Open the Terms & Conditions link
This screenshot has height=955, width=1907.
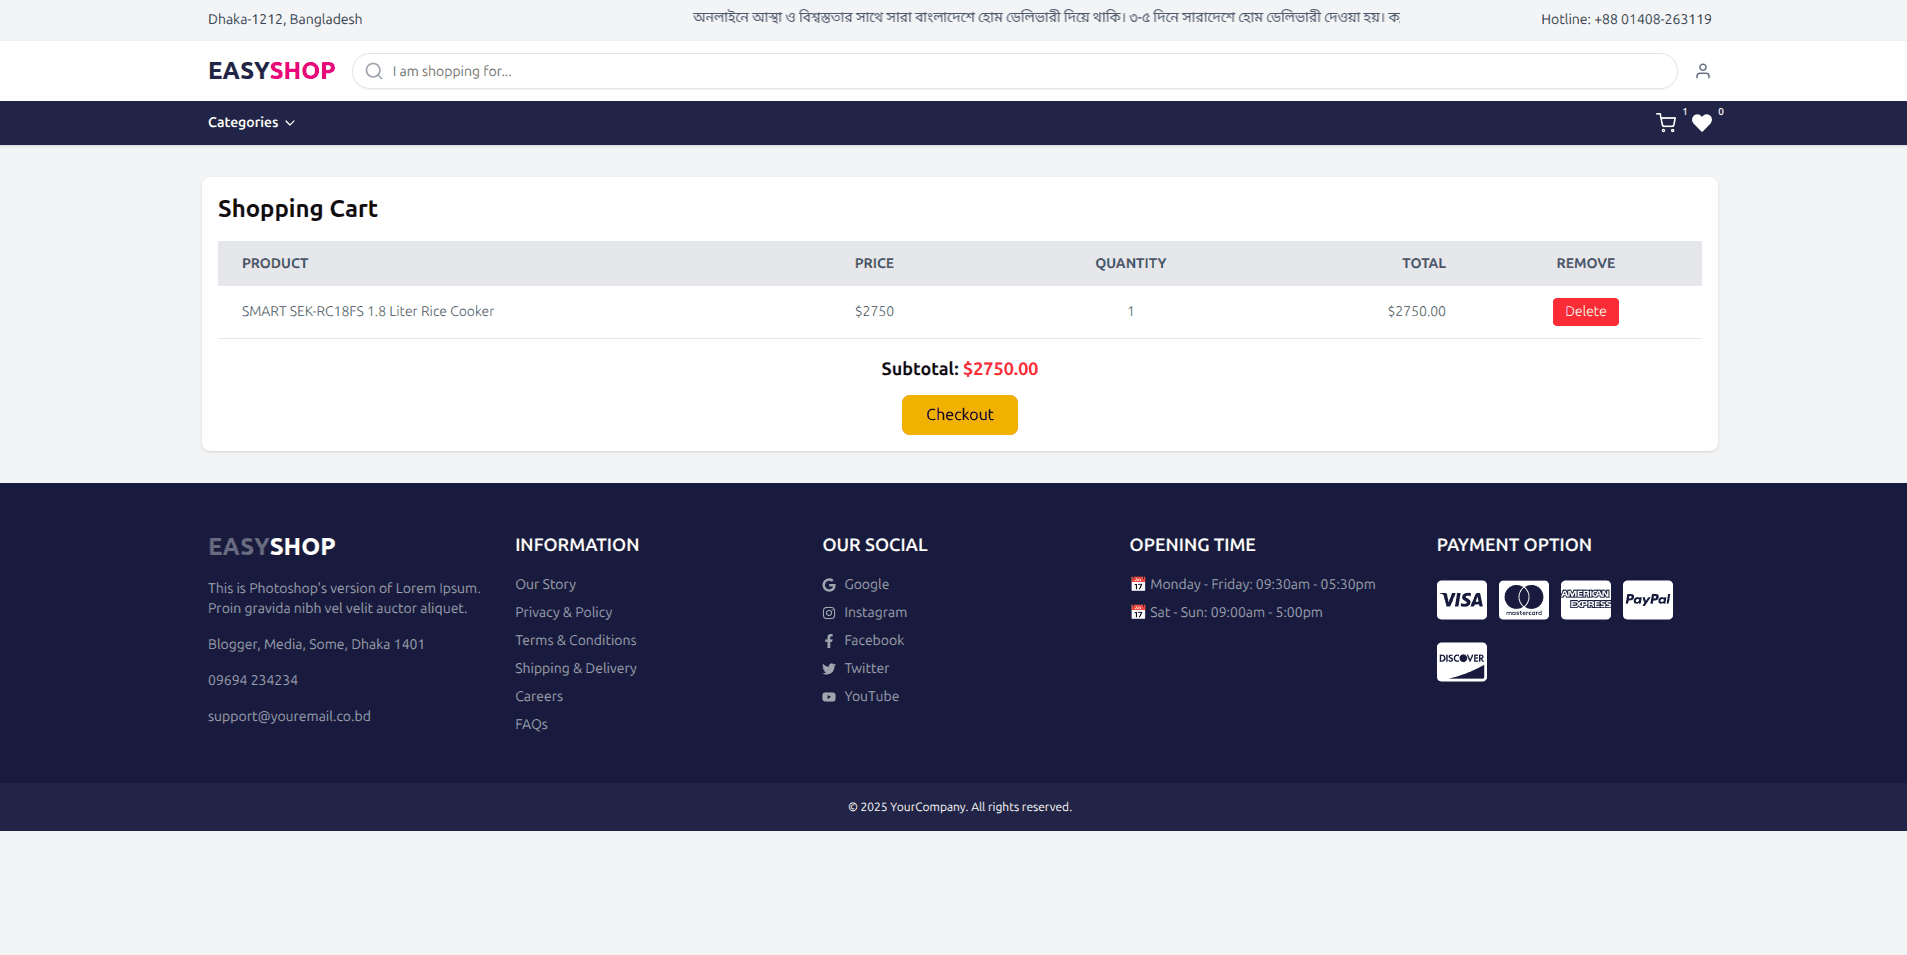point(575,640)
